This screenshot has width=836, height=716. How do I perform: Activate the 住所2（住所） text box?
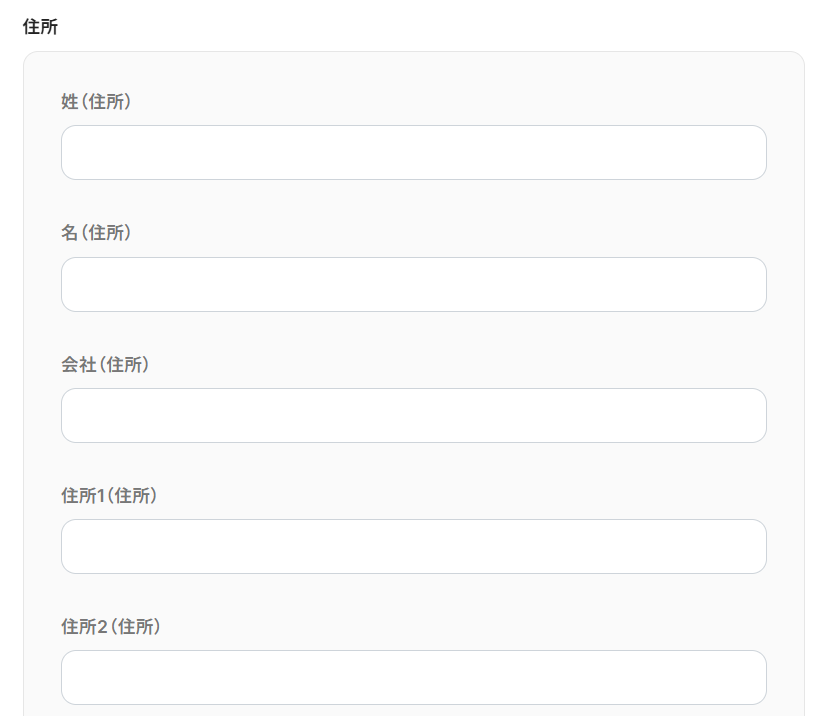413,678
